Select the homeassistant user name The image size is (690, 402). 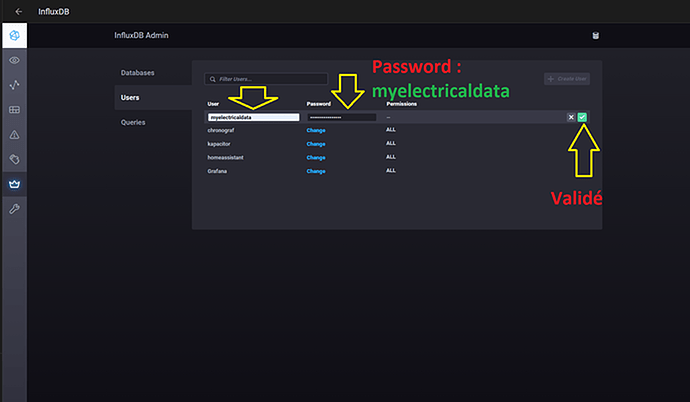[225, 157]
